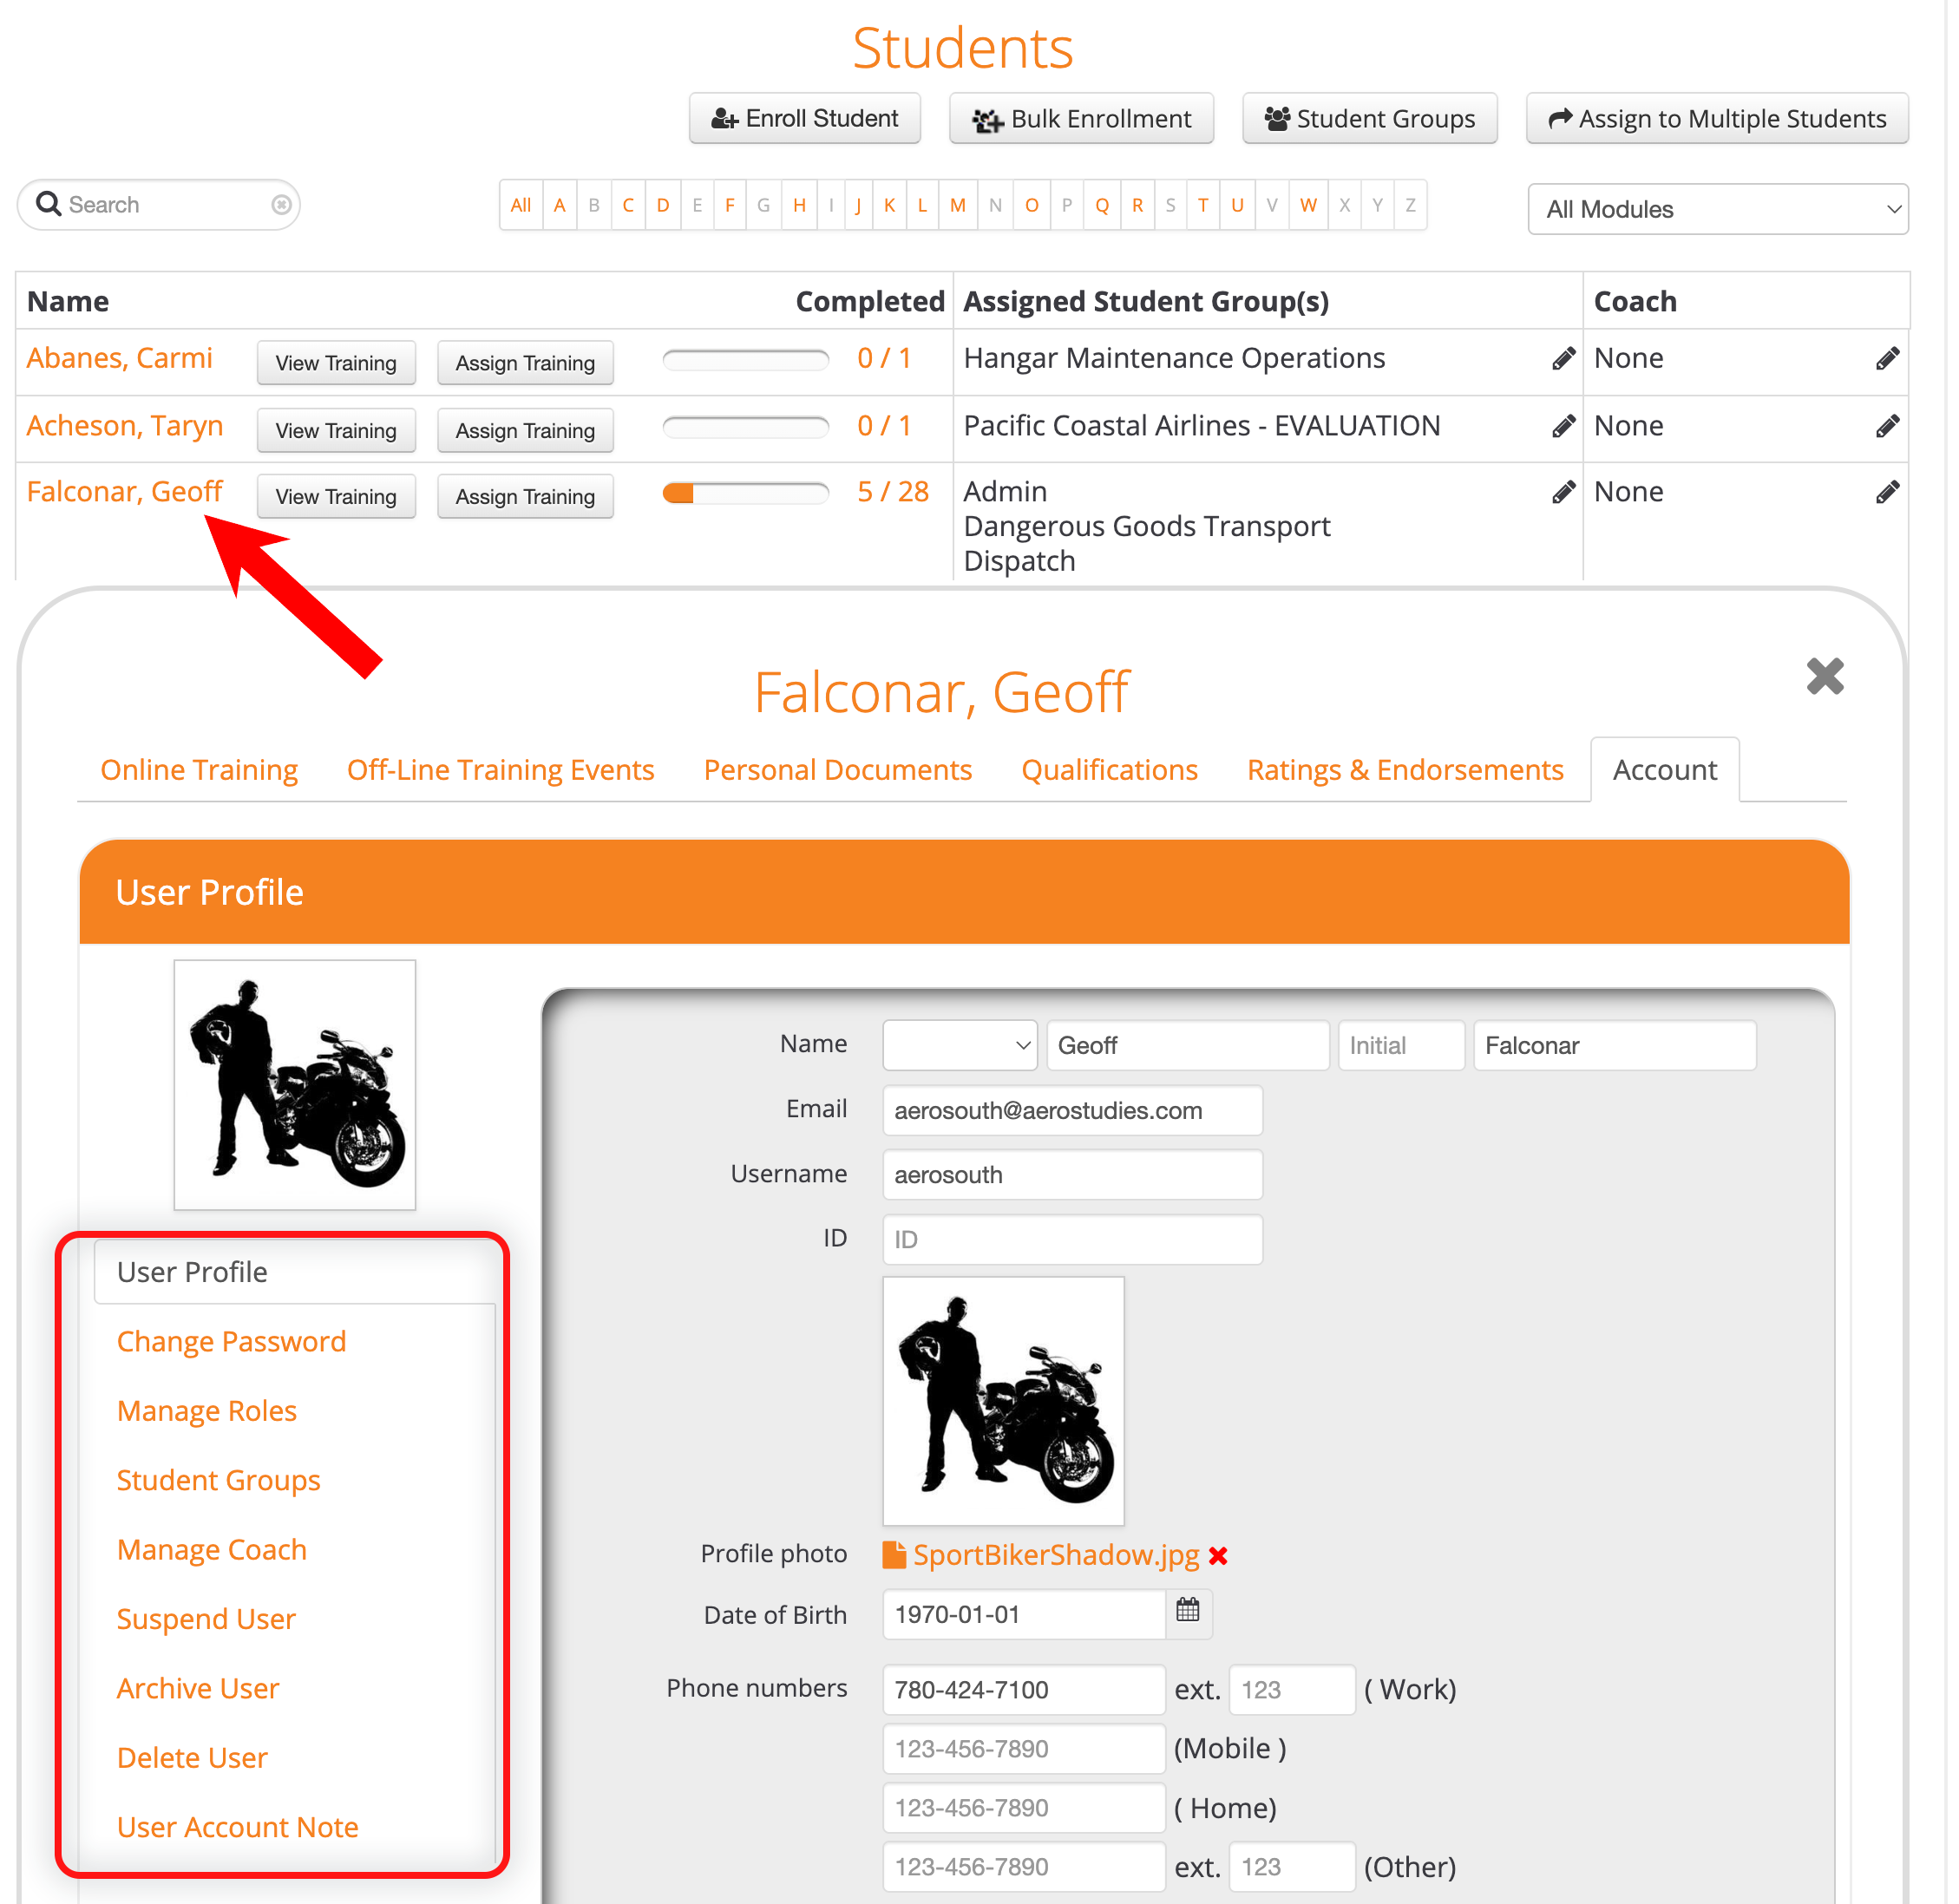The image size is (1959, 1904).
Task: Click the pencil icon for Hangar Maintenance Operations group
Action: click(x=1563, y=359)
